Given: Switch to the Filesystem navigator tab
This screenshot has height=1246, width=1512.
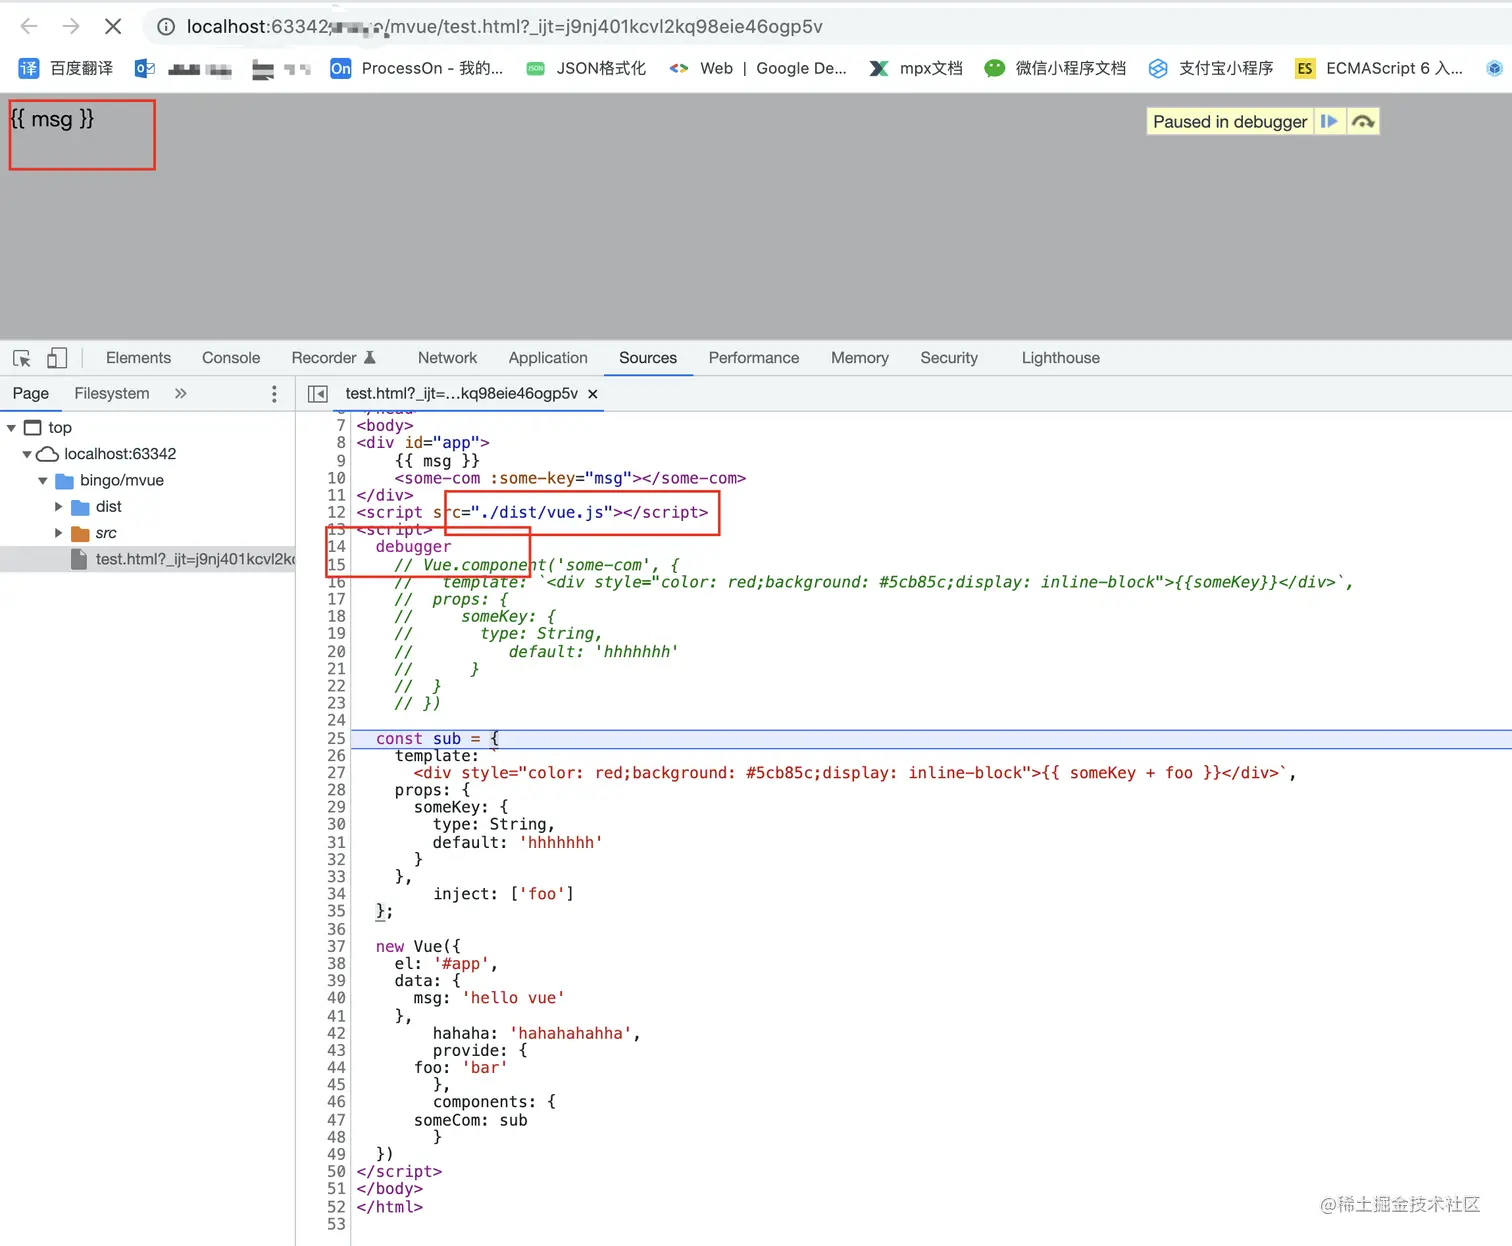Looking at the screenshot, I should coord(112,394).
